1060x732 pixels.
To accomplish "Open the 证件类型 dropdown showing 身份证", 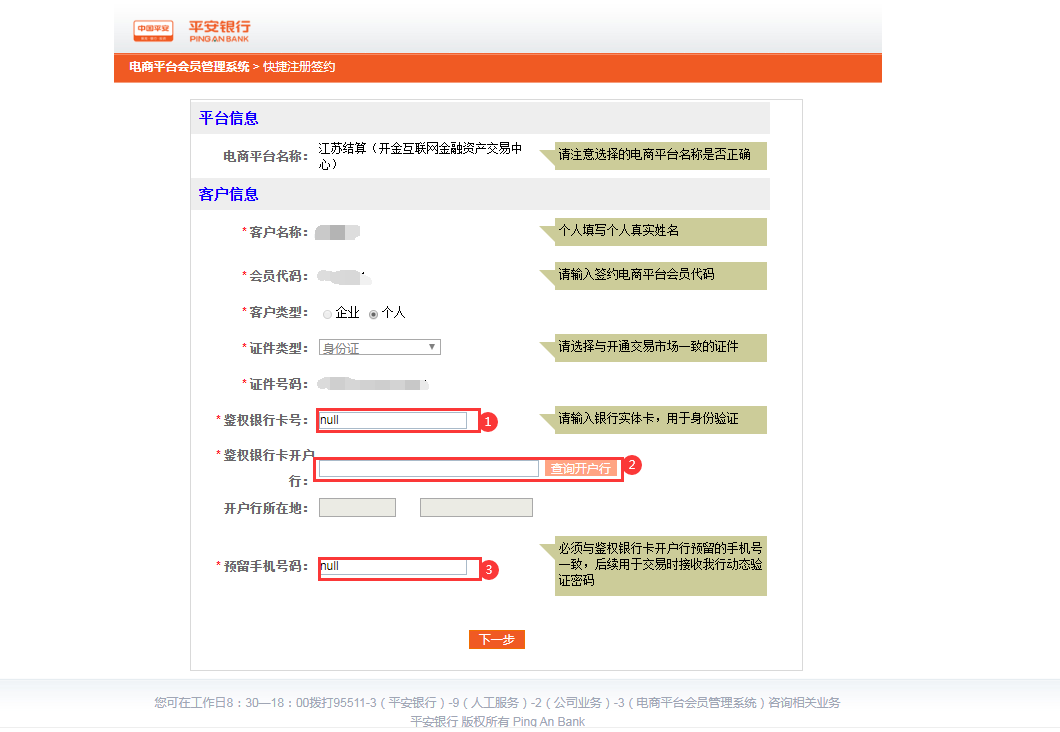I will (x=380, y=347).
